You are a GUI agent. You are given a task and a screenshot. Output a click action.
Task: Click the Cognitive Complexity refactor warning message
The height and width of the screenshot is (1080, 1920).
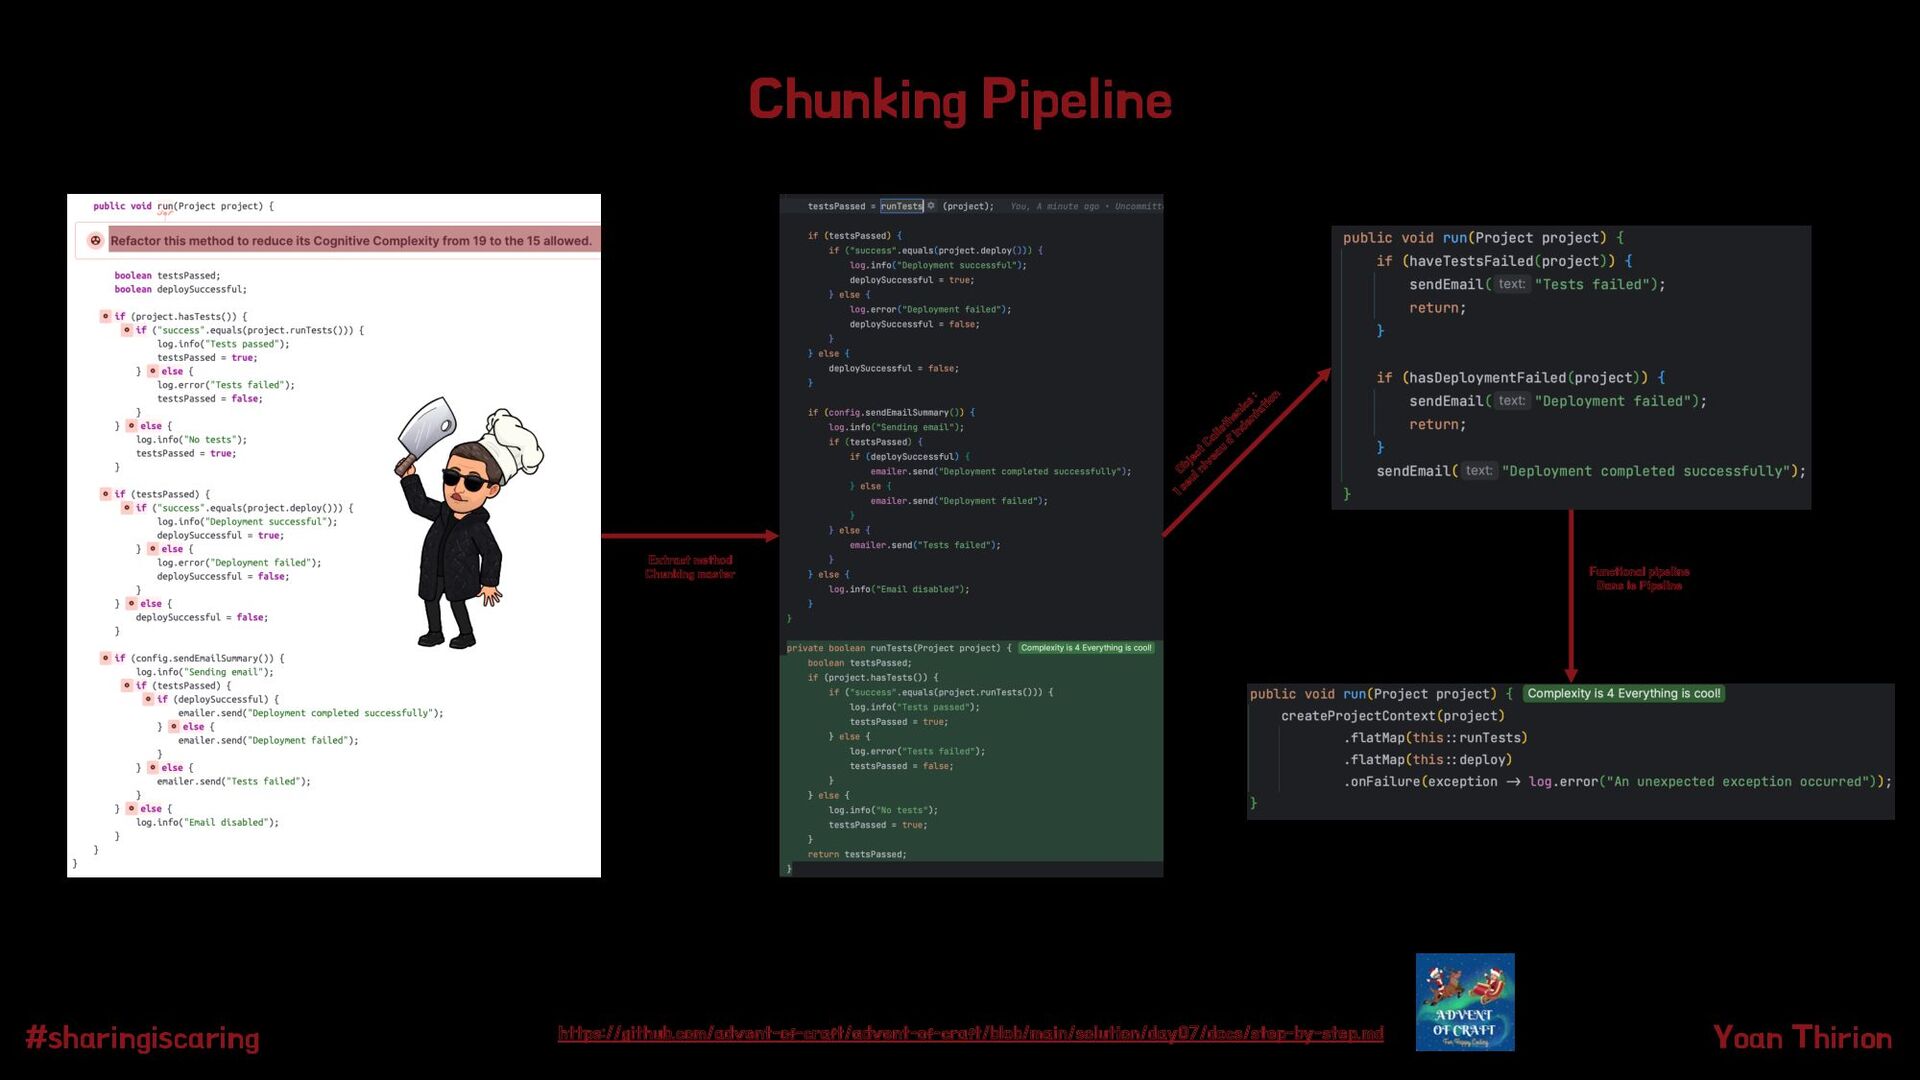(350, 241)
